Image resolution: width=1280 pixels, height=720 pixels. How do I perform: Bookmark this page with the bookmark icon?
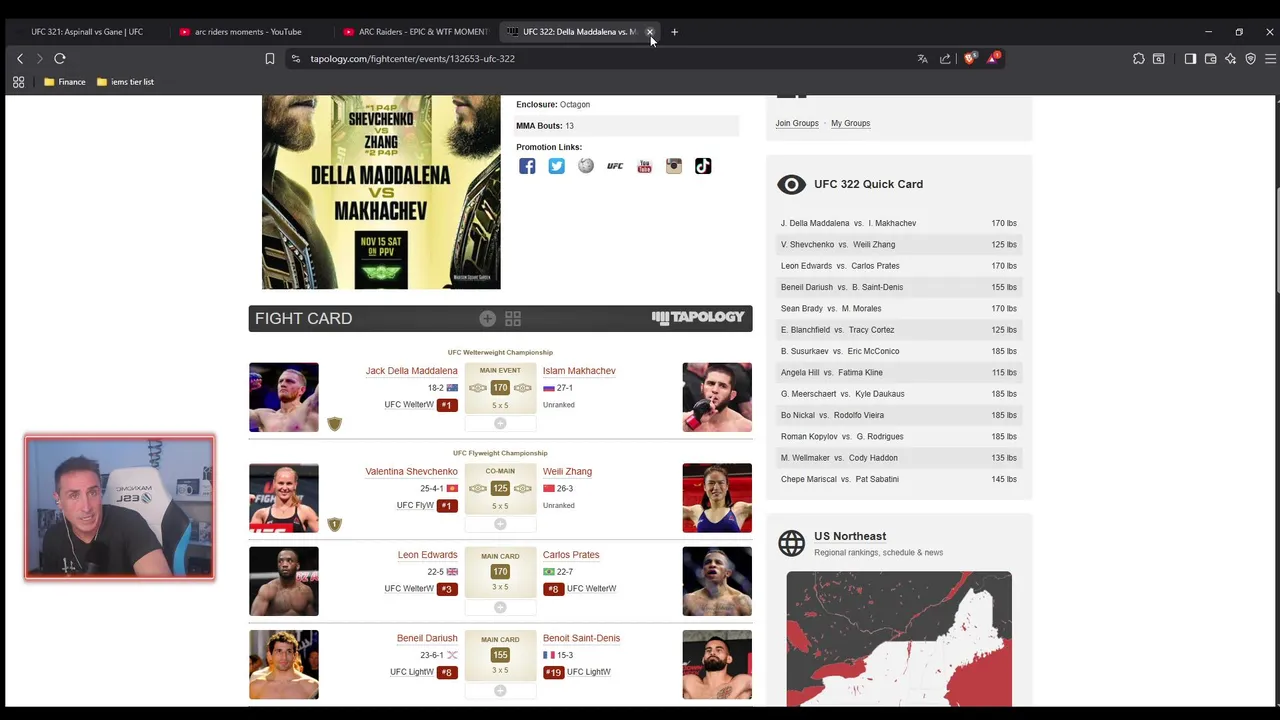pos(270,59)
